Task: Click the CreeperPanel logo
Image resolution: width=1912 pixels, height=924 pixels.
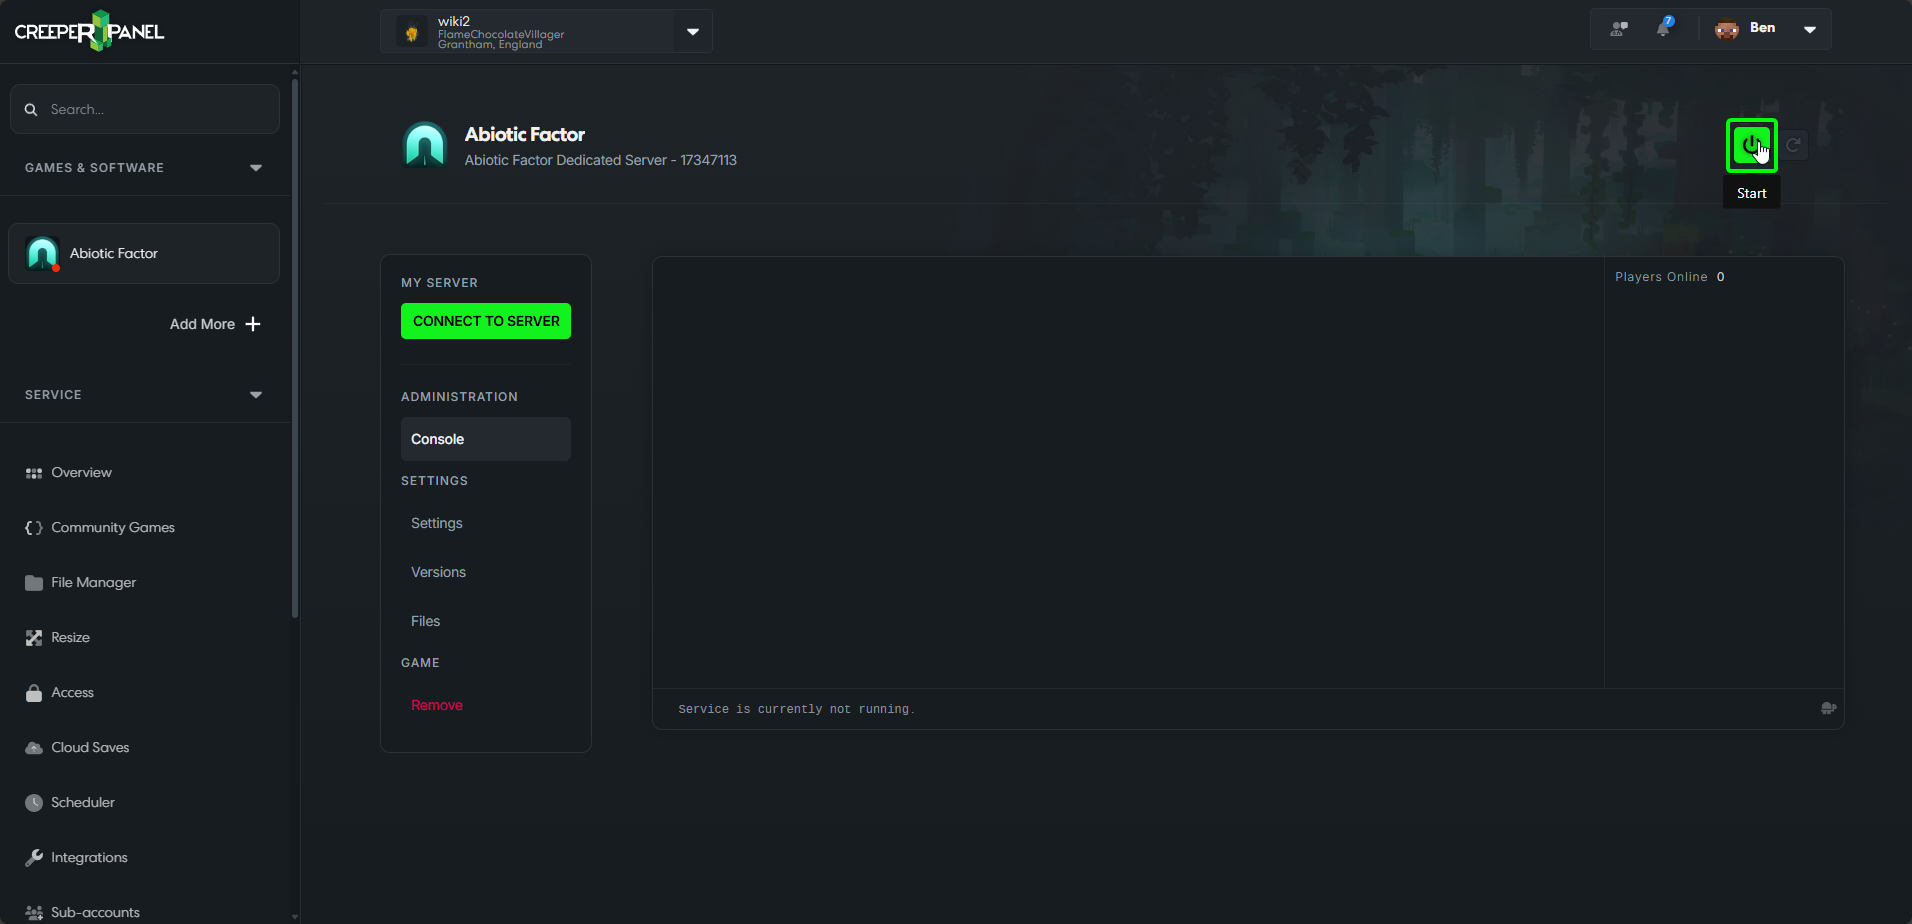Action: [x=89, y=31]
